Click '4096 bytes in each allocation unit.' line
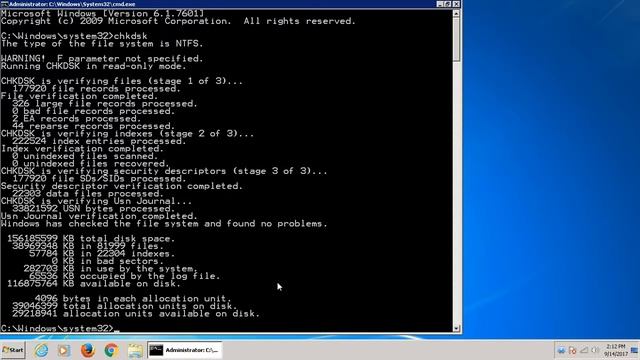The image size is (640, 360). [133, 299]
